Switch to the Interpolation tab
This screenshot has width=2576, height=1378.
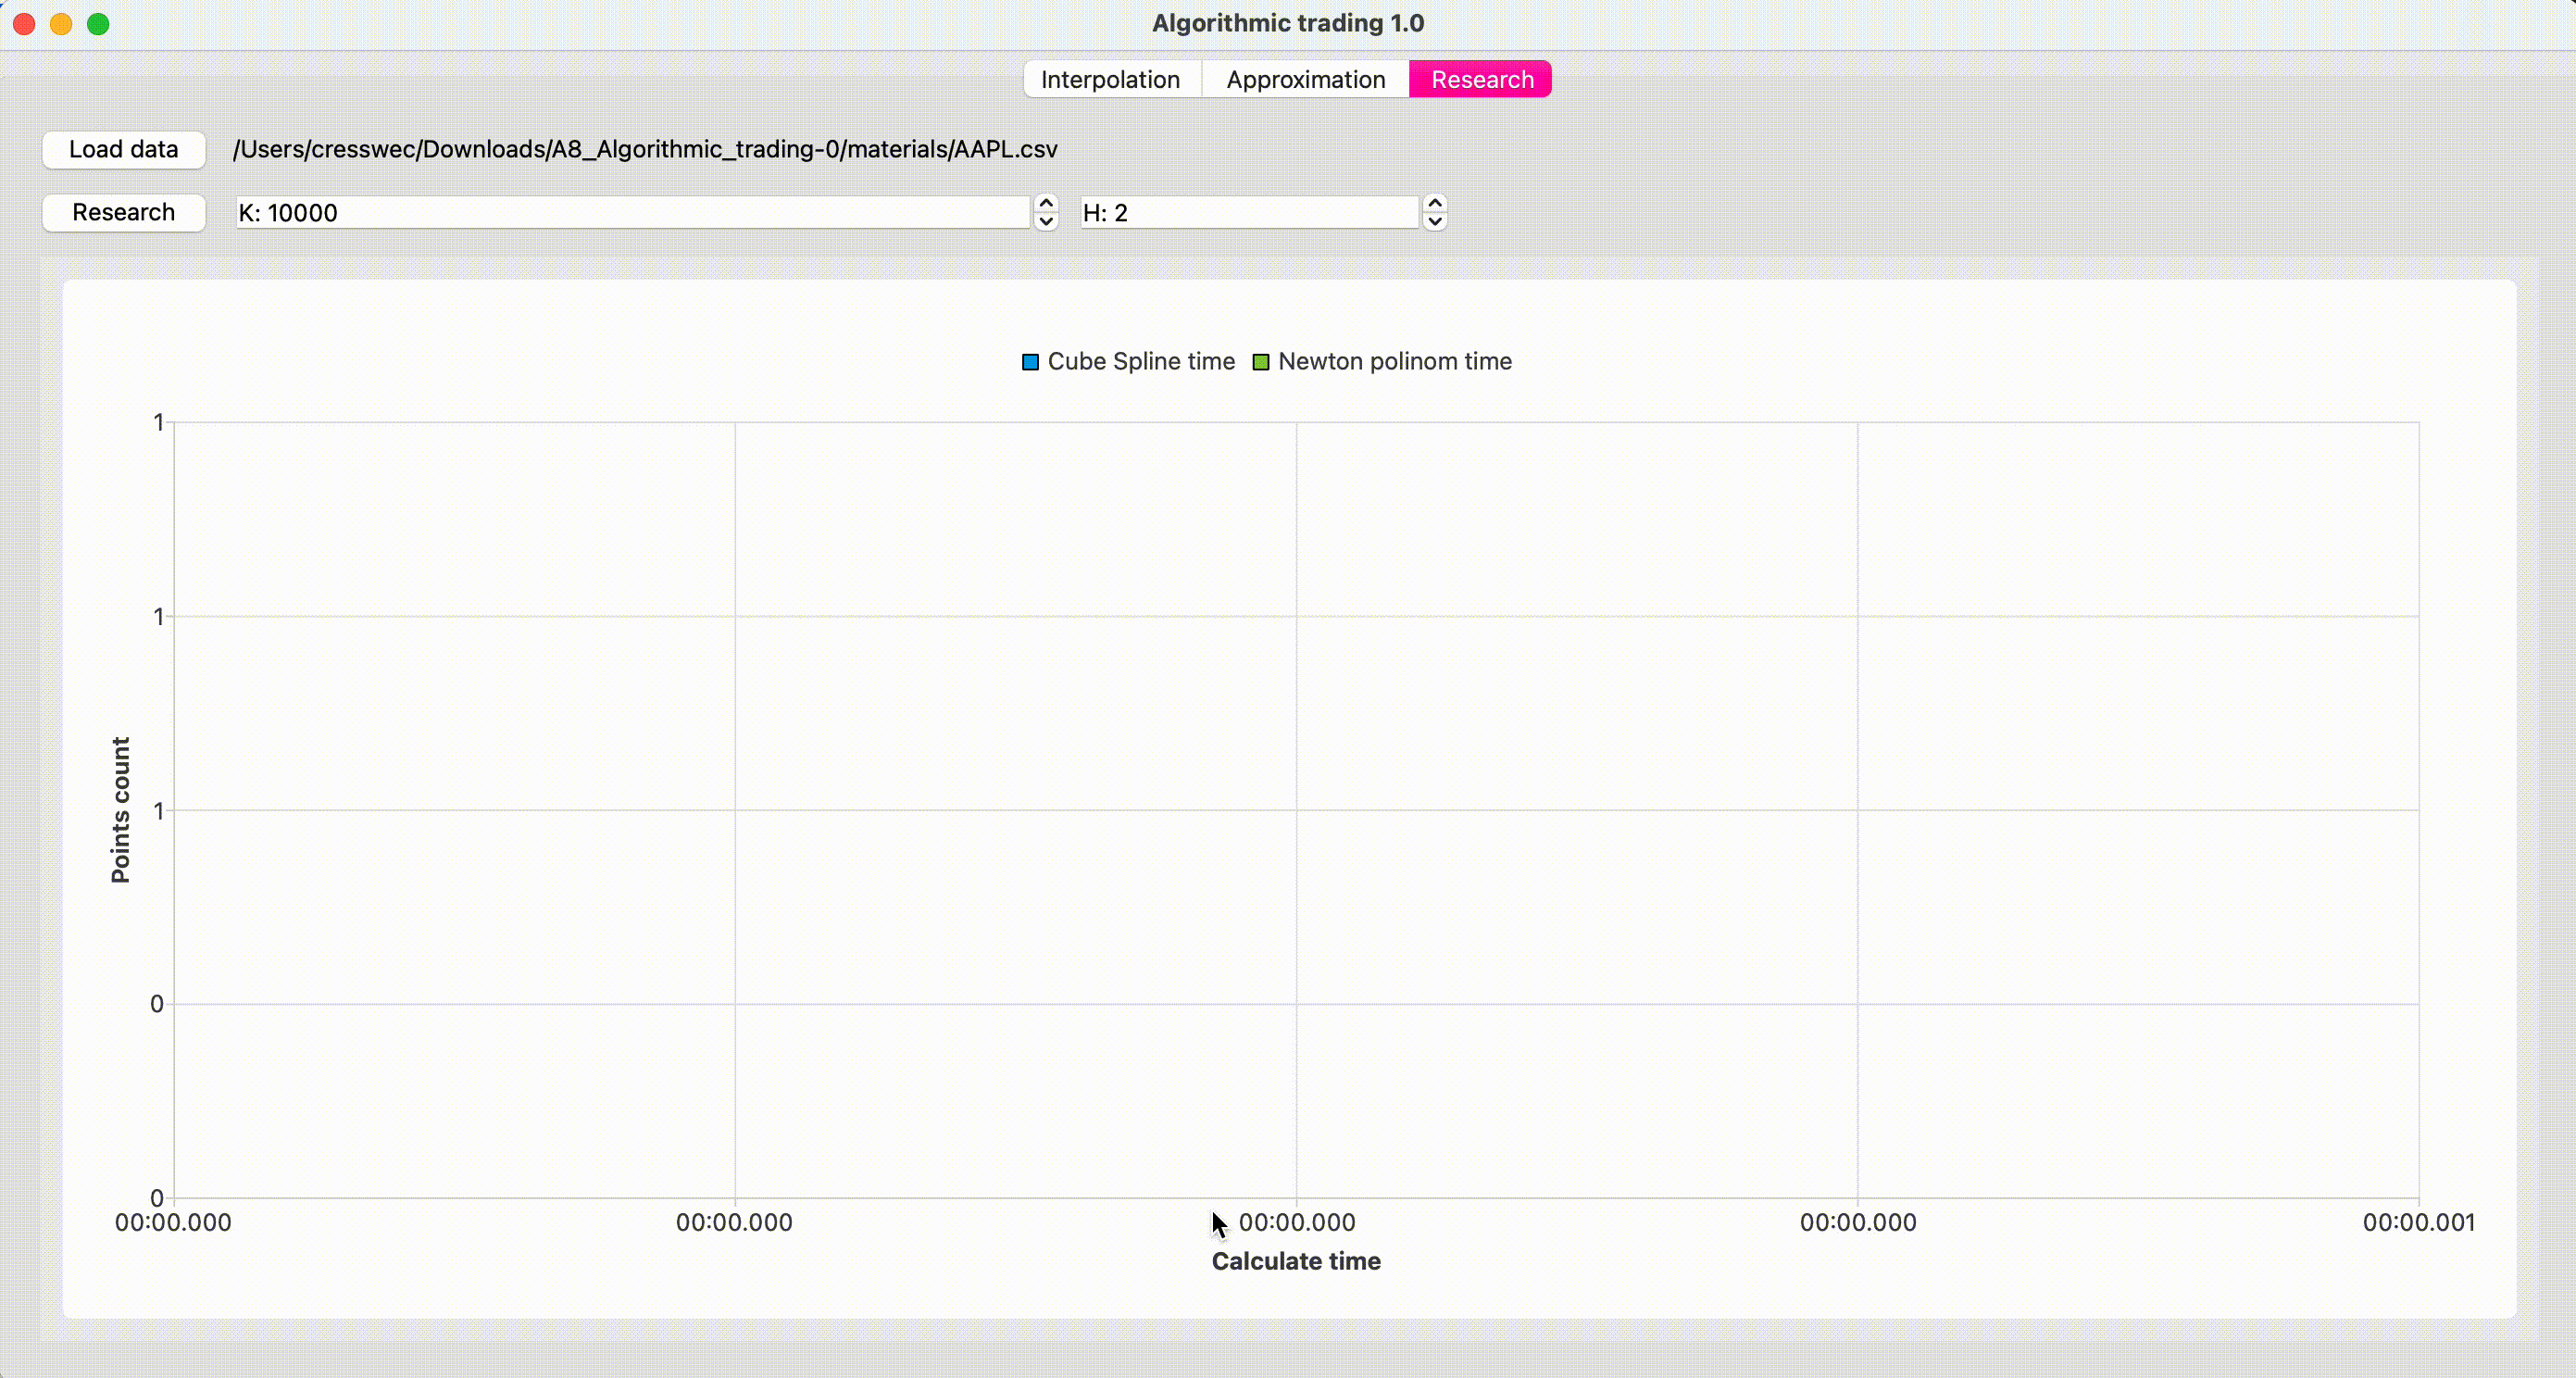tap(1110, 79)
